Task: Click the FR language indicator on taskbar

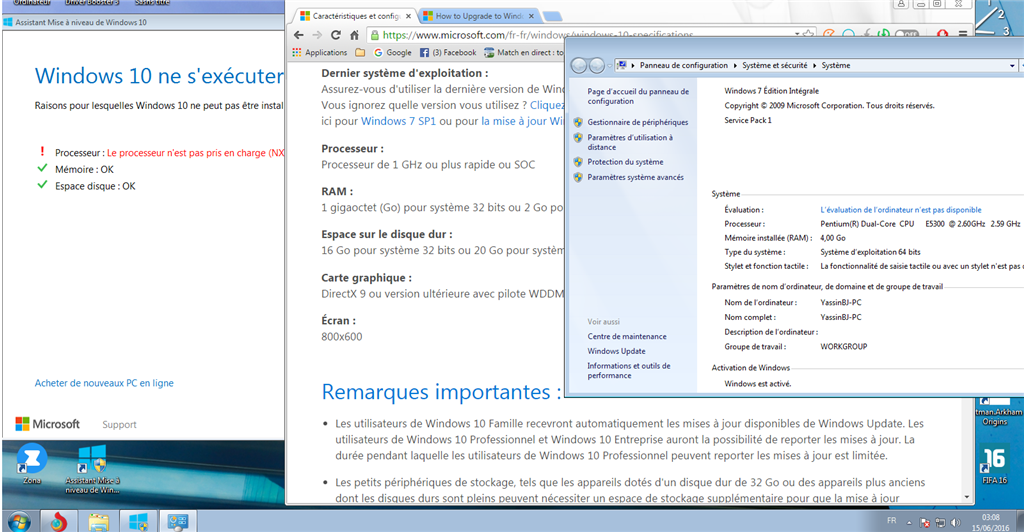Action: click(891, 521)
